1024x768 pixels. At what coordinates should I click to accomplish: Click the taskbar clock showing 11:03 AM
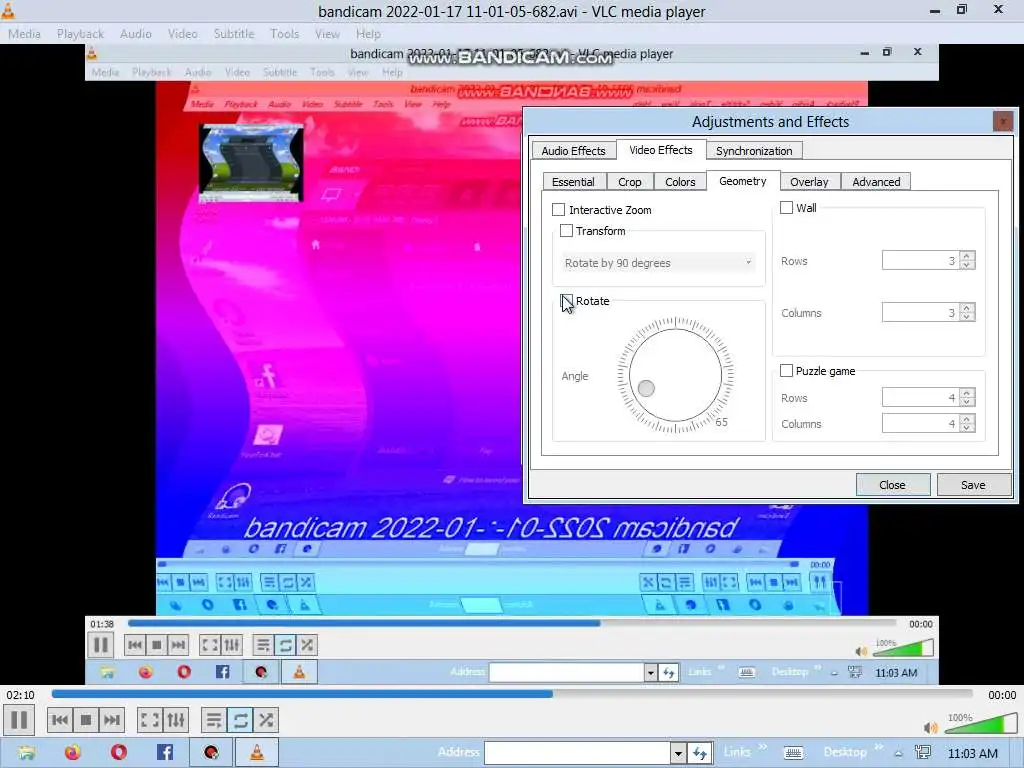[972, 754]
